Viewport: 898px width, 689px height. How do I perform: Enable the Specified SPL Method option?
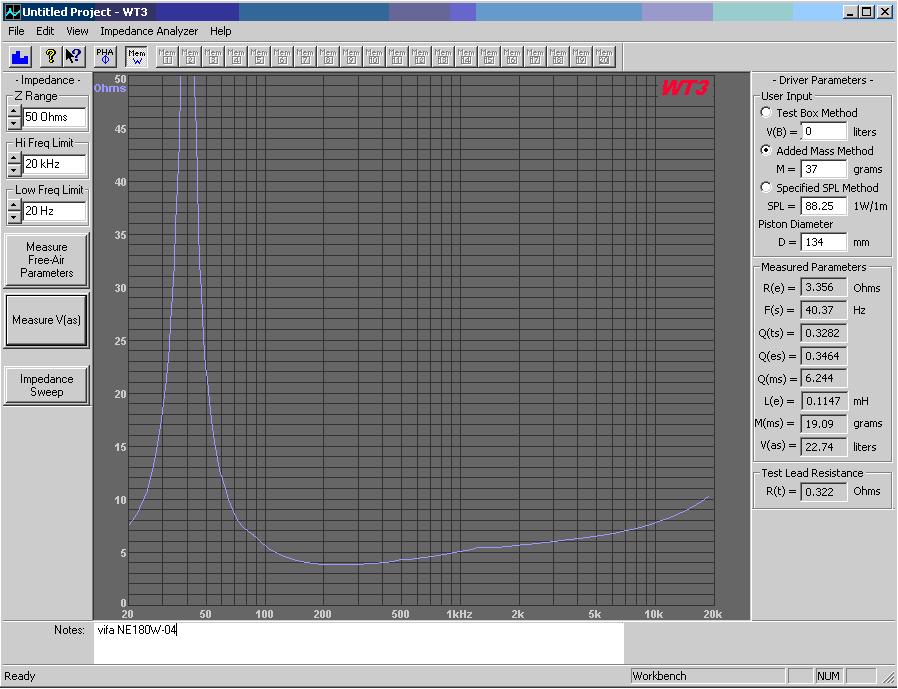(x=767, y=188)
